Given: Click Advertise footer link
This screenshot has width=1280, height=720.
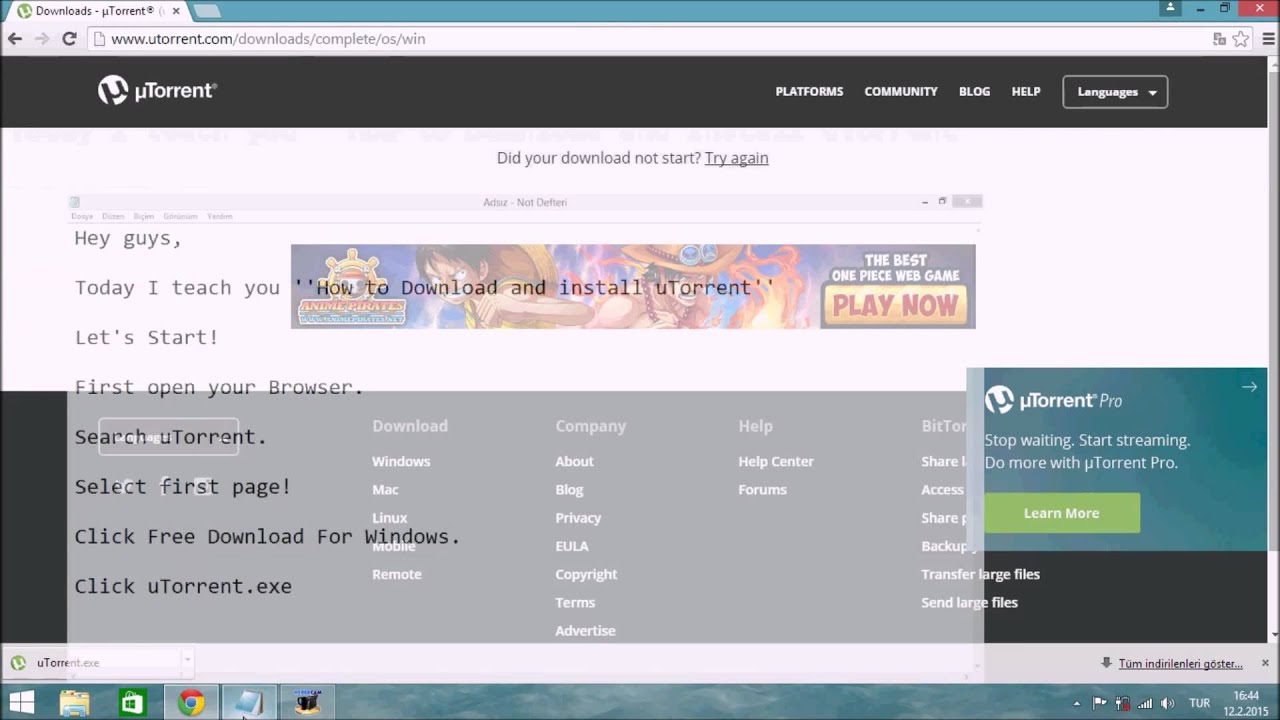Looking at the screenshot, I should (585, 630).
